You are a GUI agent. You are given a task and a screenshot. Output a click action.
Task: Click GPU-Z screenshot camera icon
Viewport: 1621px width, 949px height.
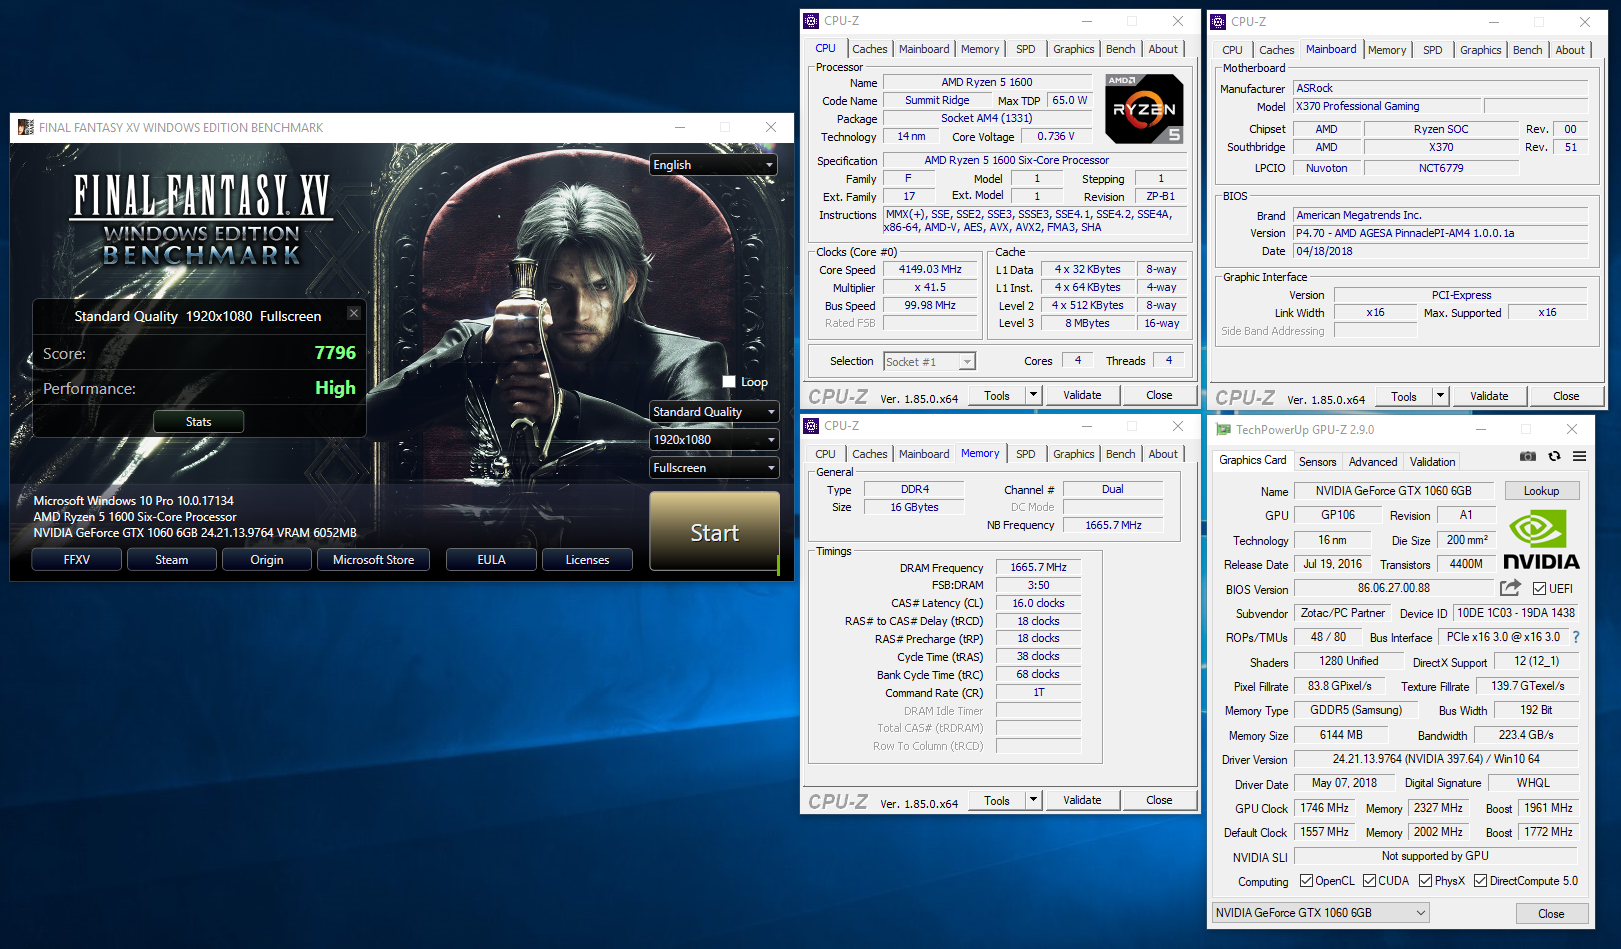point(1527,456)
